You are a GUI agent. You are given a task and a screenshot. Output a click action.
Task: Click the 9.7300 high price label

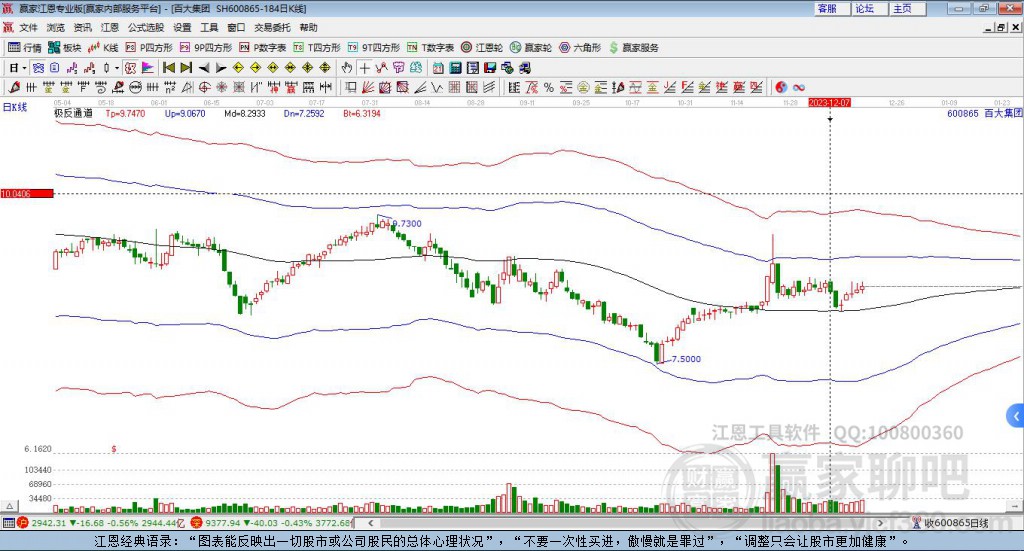(406, 223)
